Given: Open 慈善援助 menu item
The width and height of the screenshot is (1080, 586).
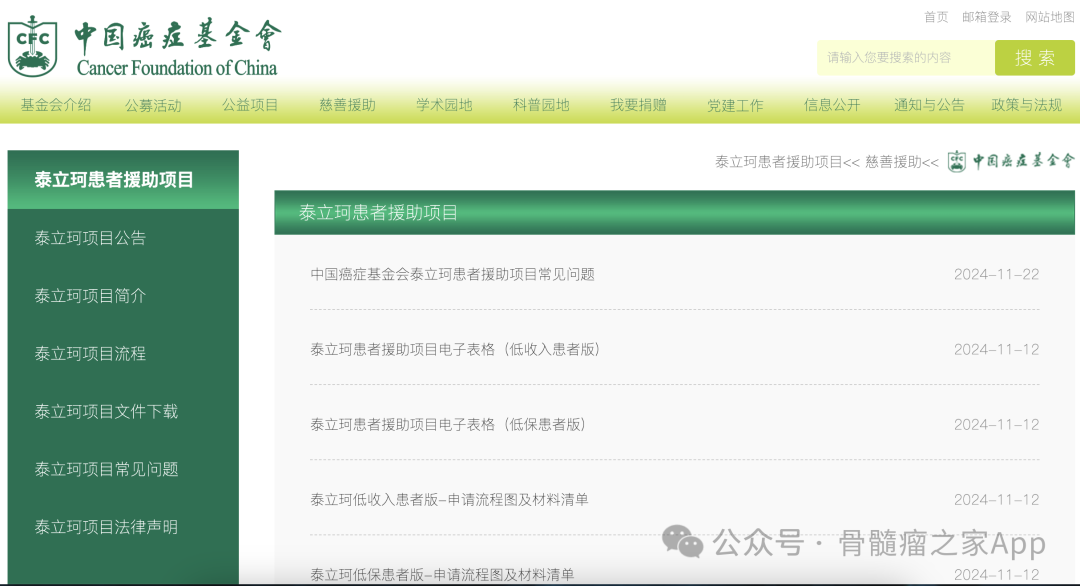Looking at the screenshot, I should pyautogui.click(x=347, y=105).
